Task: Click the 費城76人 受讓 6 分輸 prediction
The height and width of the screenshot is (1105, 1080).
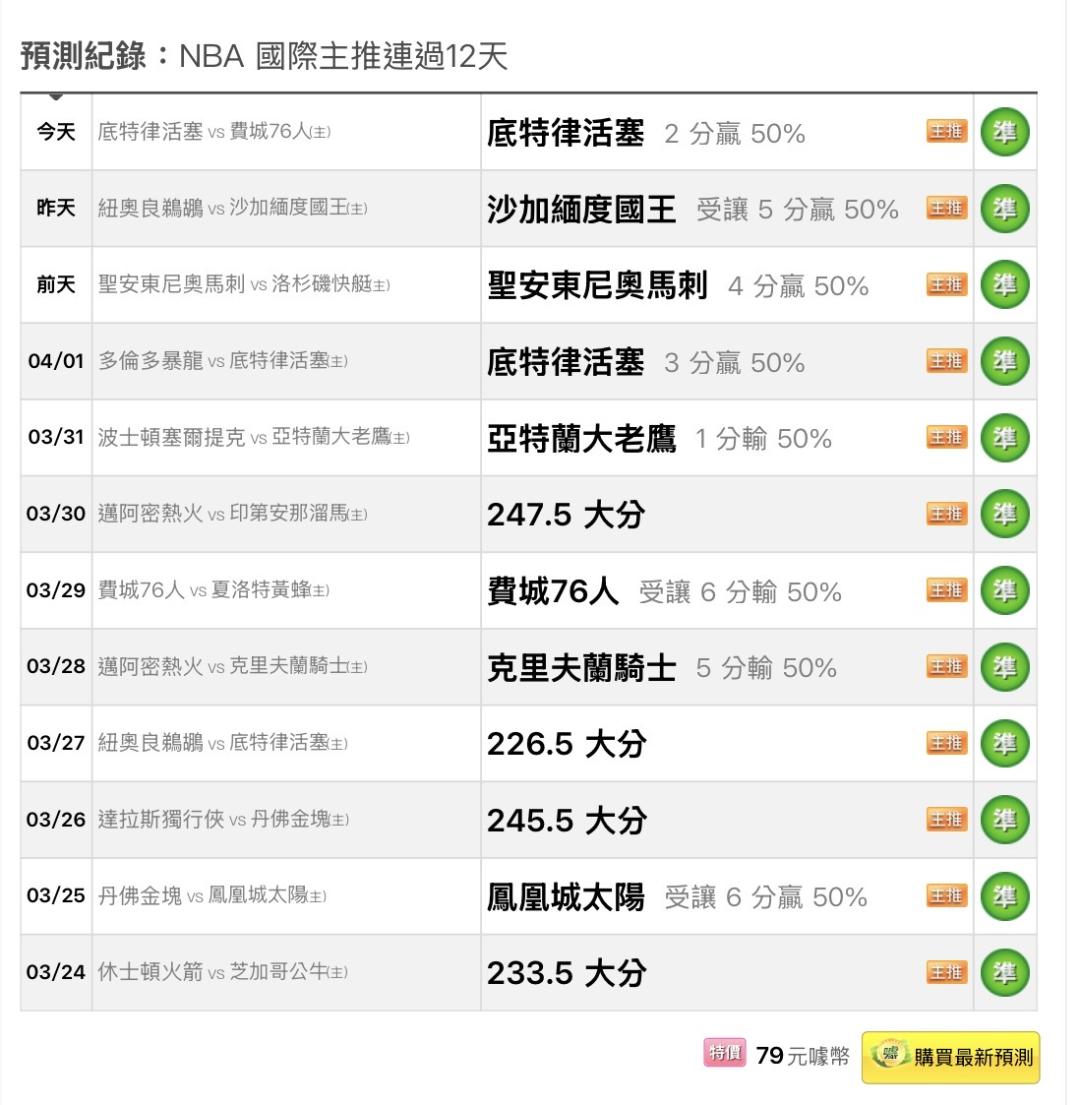Action: pos(664,591)
